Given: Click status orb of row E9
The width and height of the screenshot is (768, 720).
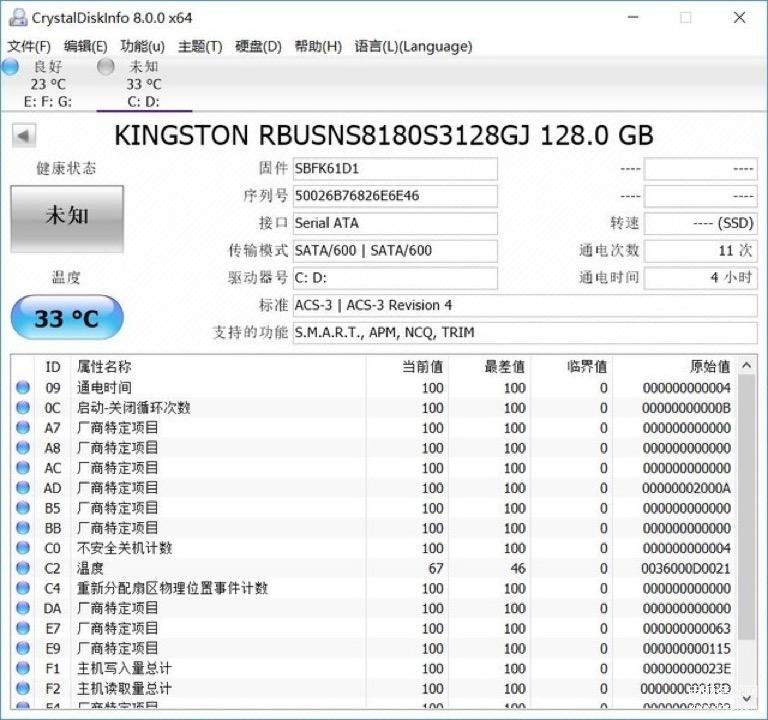Looking at the screenshot, I should 23,648.
